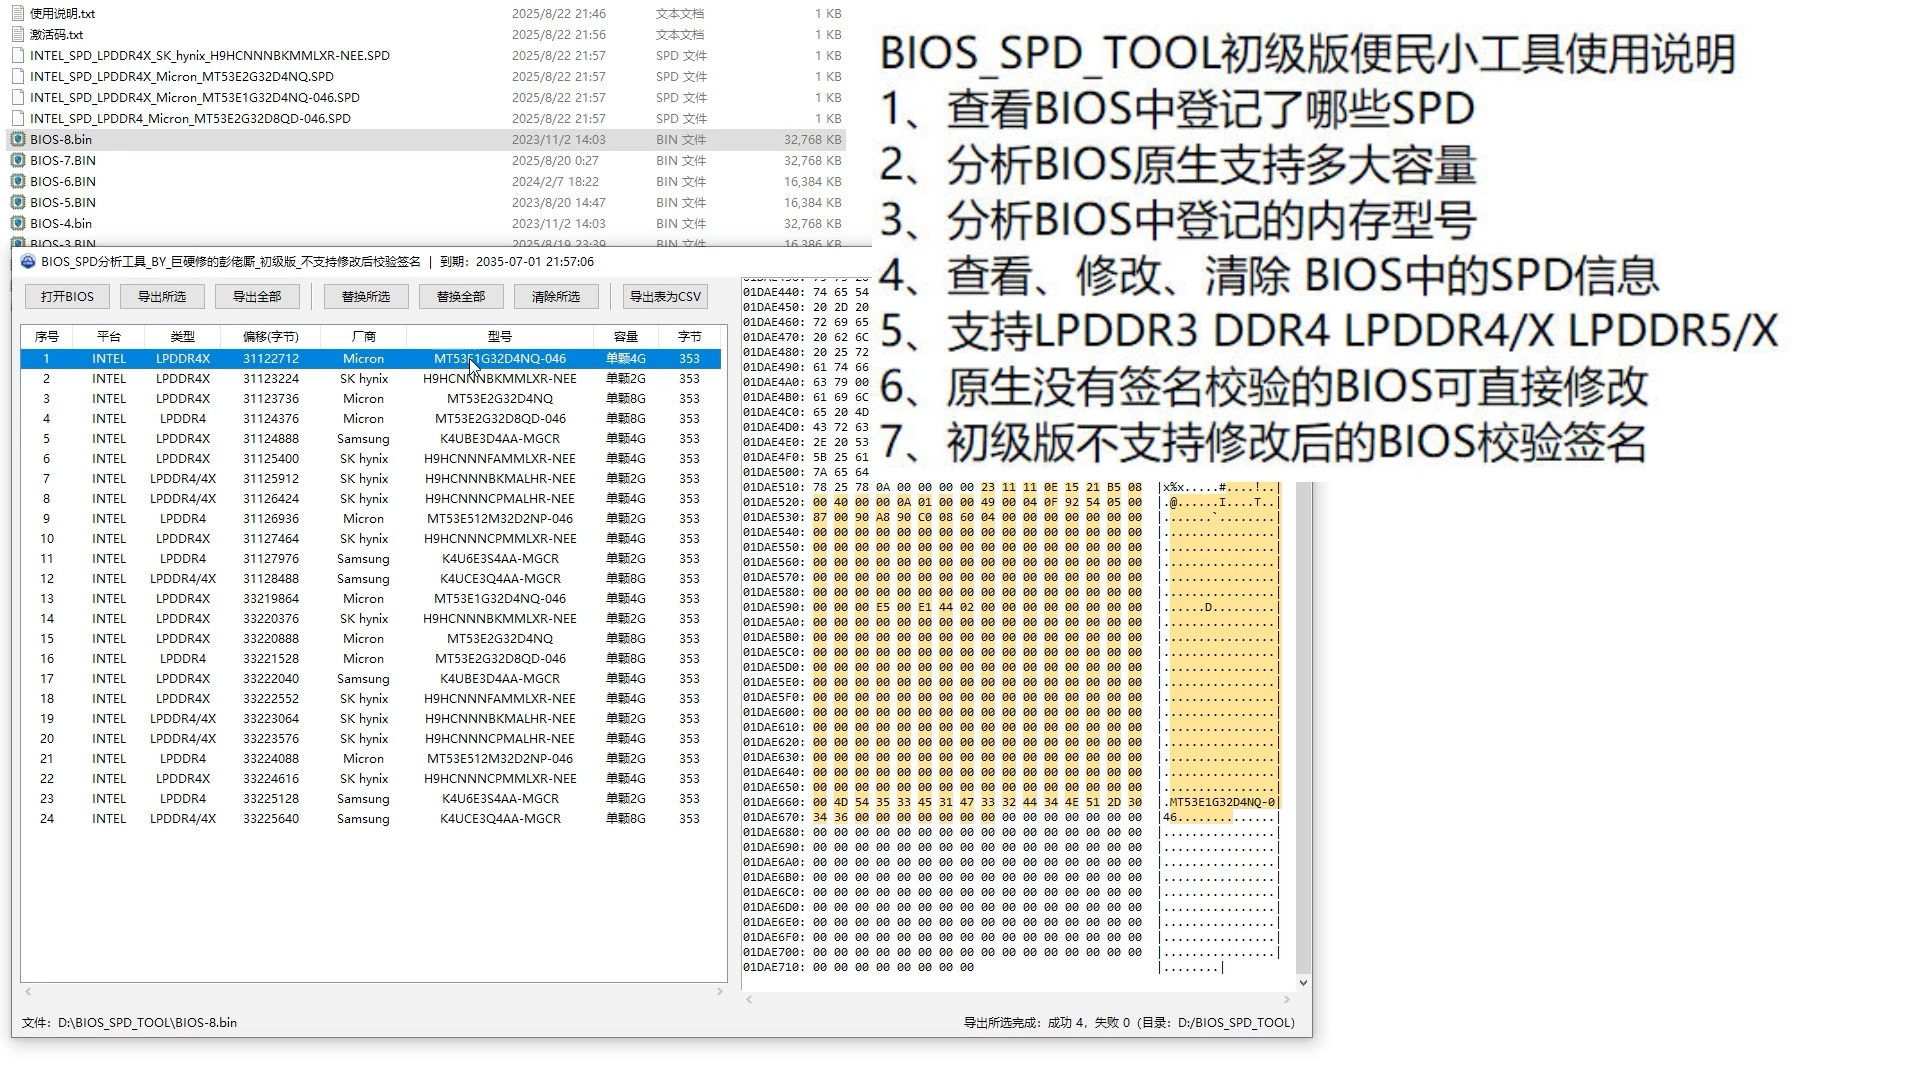
Task: Click hex line address 01DAE660
Action: click(773, 802)
